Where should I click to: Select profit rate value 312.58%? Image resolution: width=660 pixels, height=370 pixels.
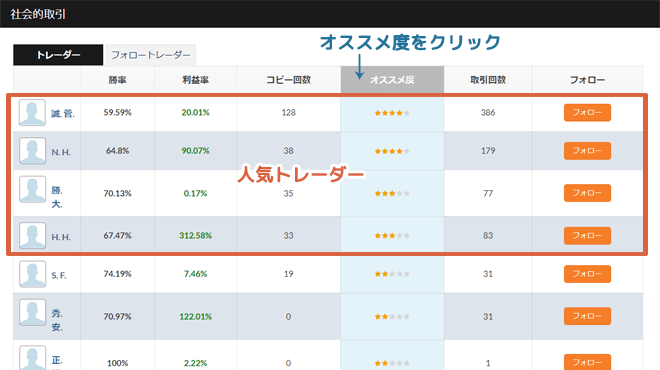[x=195, y=235]
